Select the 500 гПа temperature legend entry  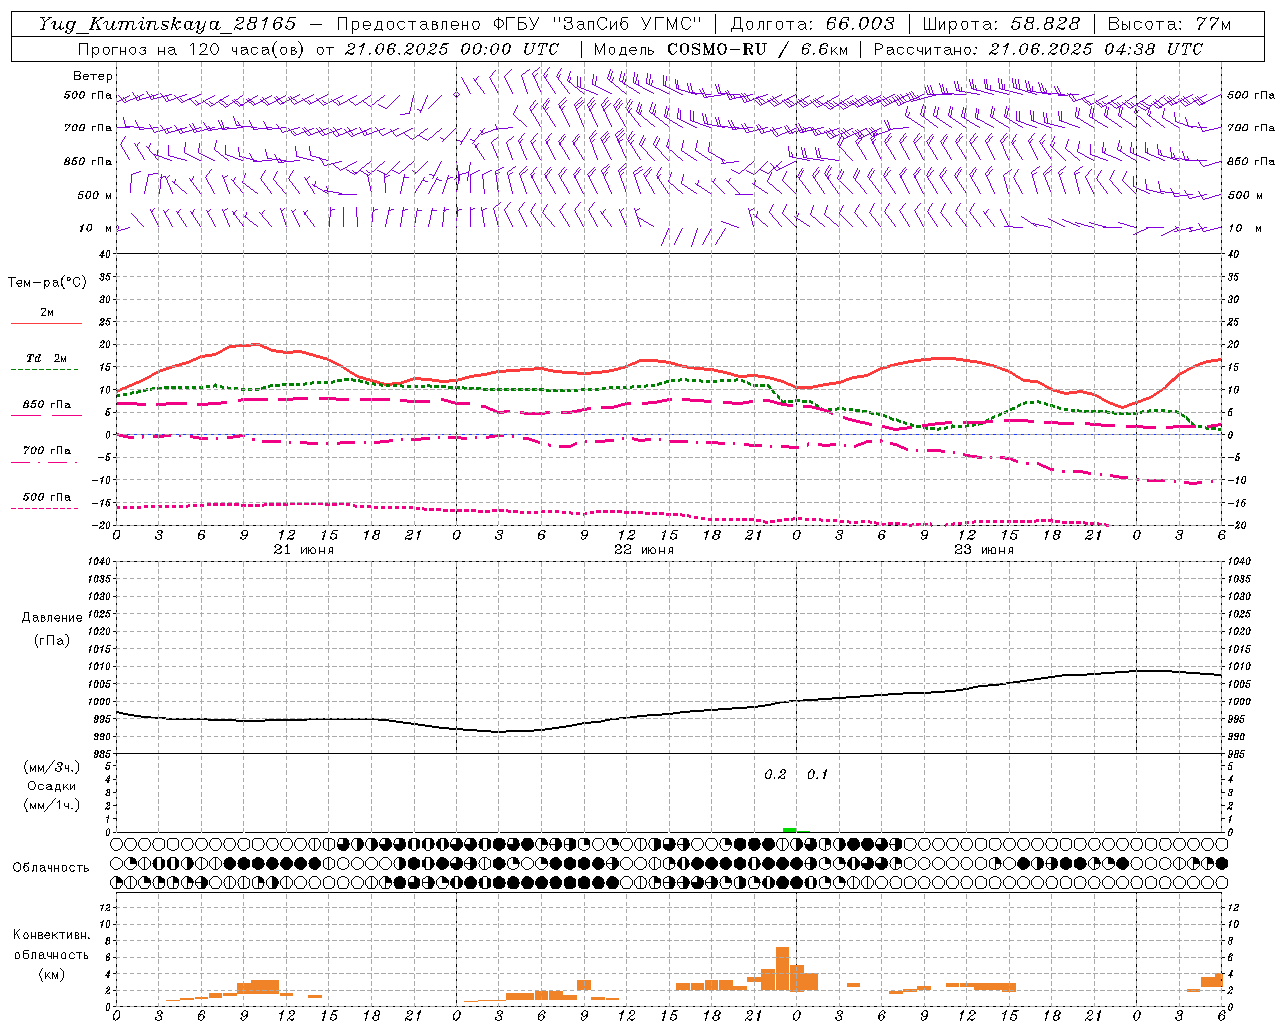click(x=47, y=496)
